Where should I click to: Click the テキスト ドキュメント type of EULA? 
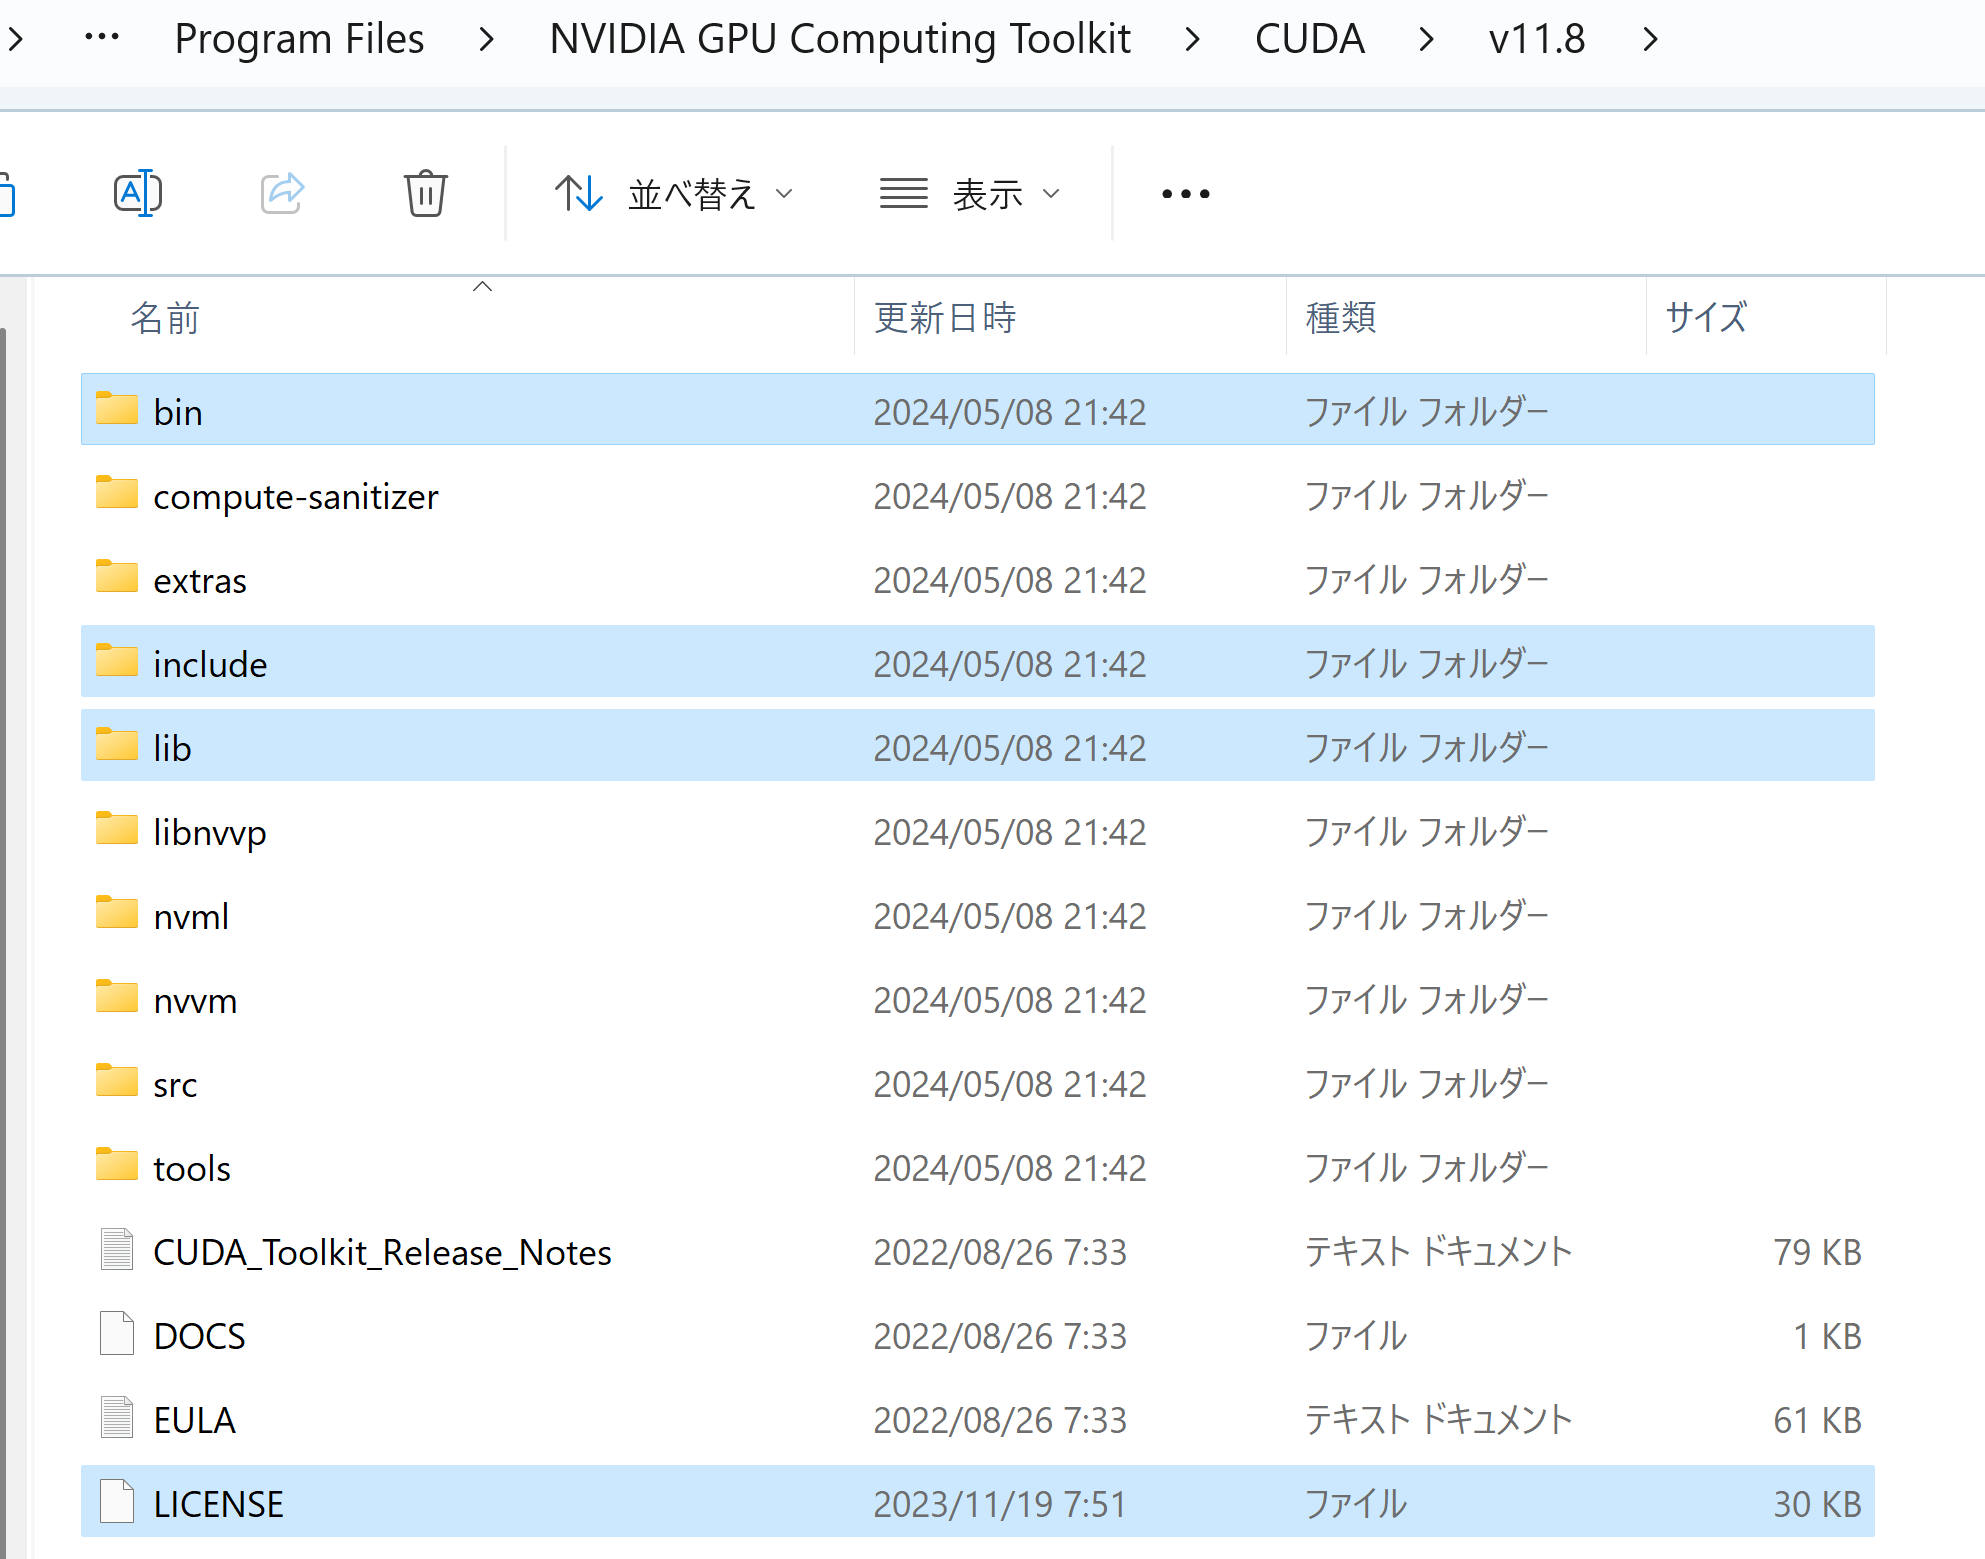(x=1438, y=1420)
